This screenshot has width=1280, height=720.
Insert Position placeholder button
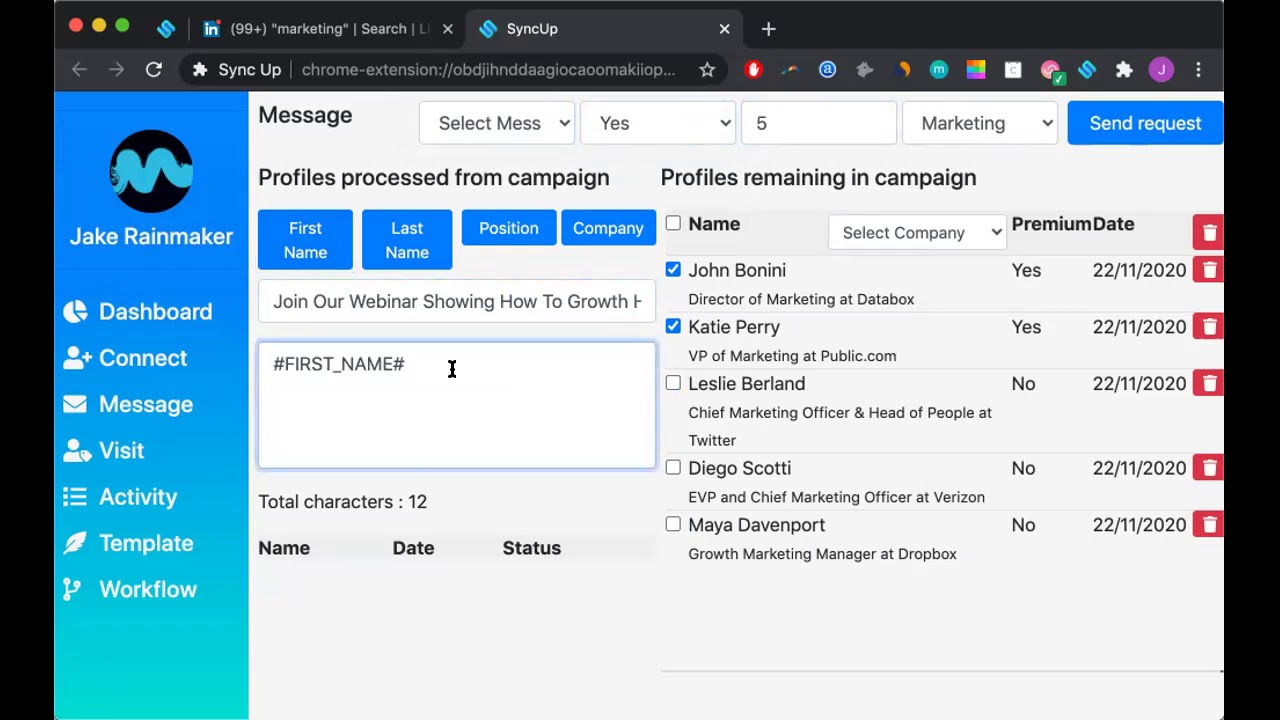click(x=508, y=228)
